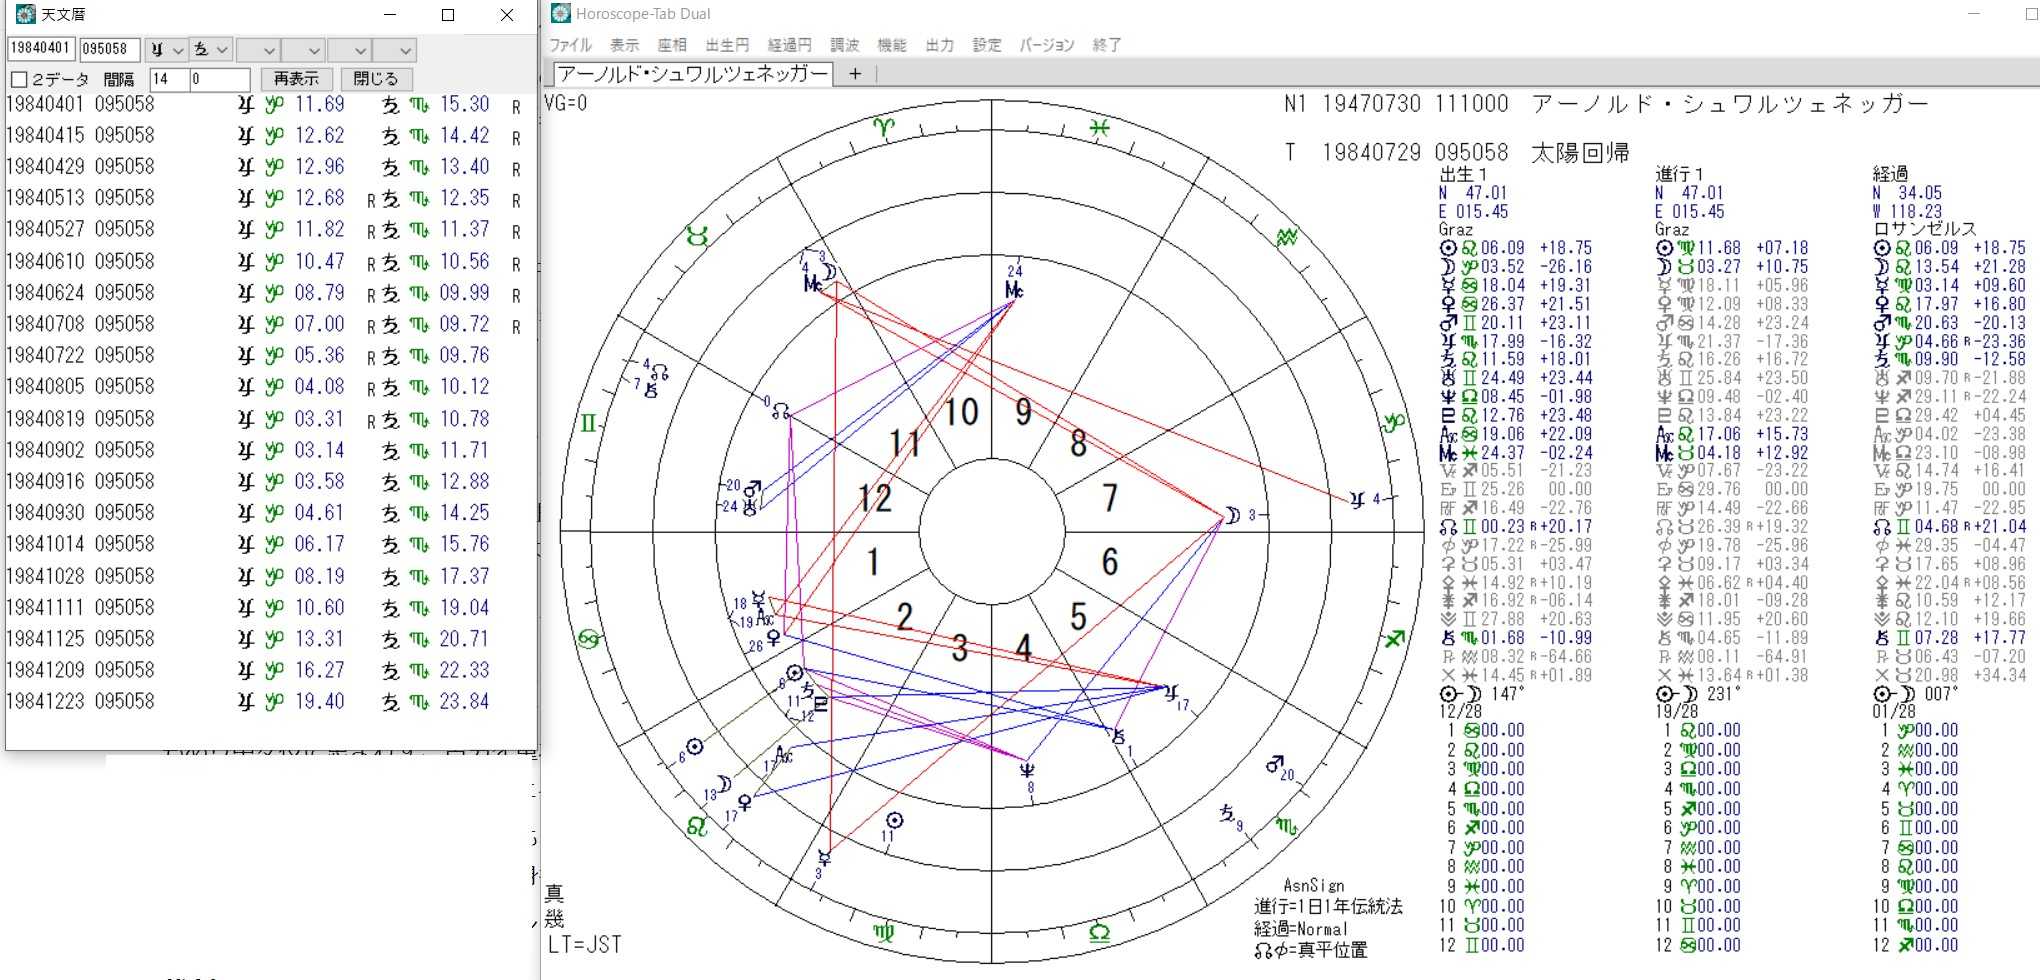Image resolution: width=2040 pixels, height=980 pixels.
Task: Click the Gemini sign on the chart ring
Action: (588, 424)
